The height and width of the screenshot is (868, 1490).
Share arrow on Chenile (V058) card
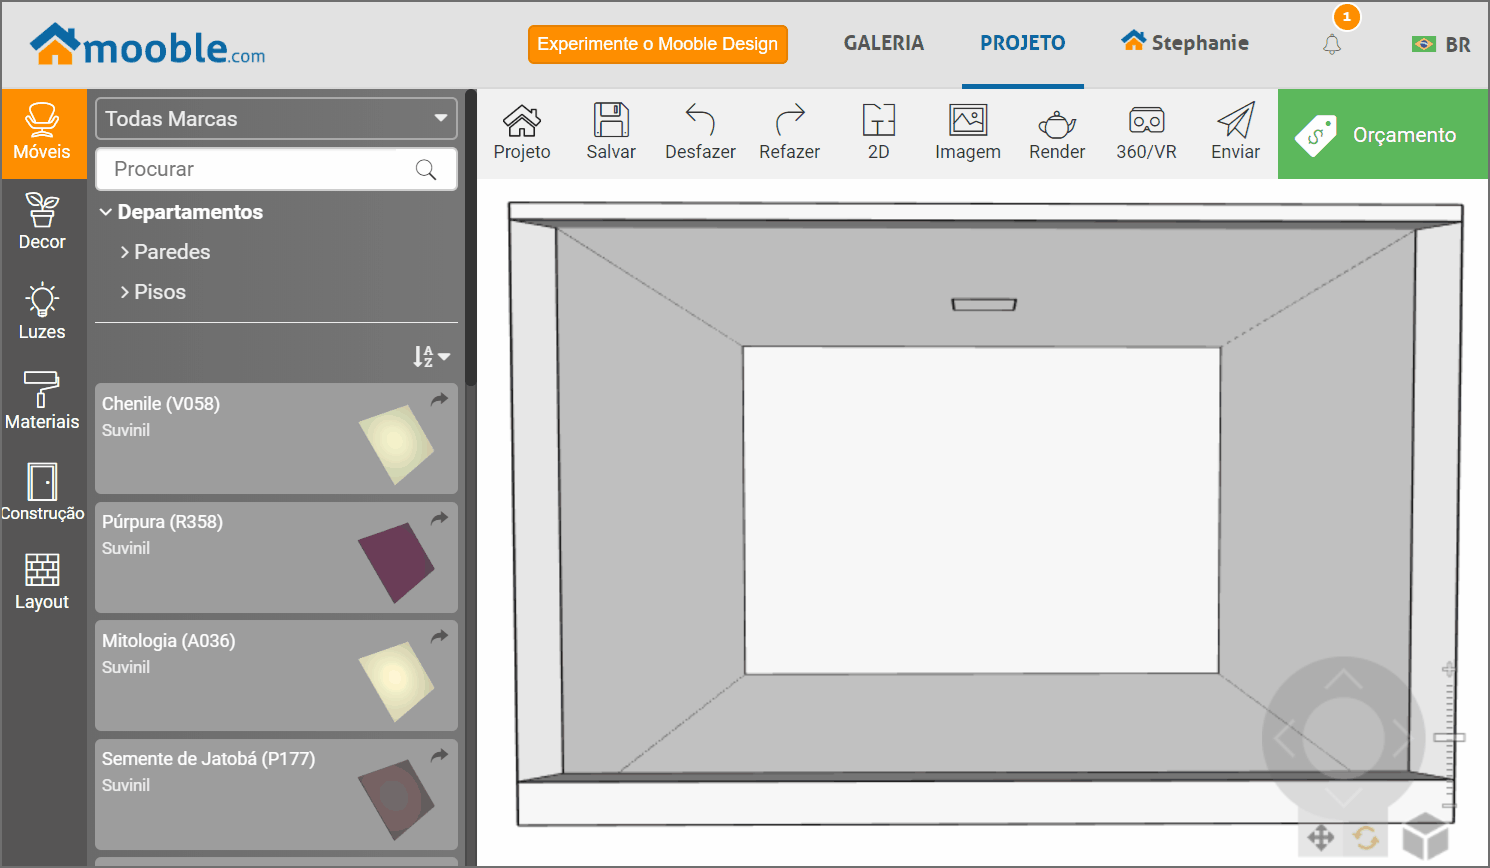point(439,400)
